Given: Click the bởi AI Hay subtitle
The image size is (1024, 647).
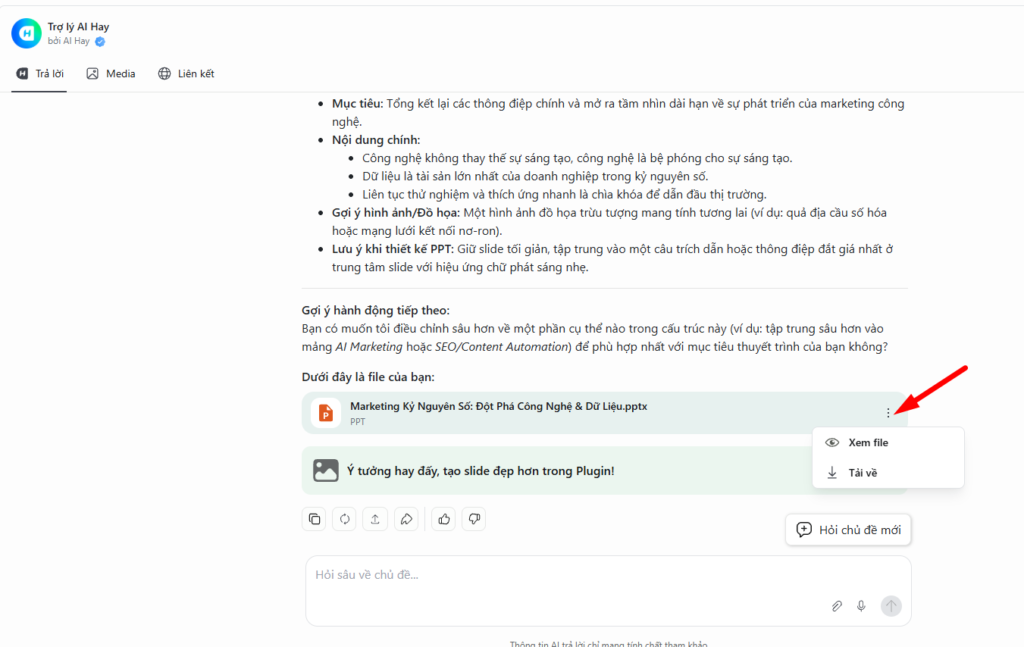Looking at the screenshot, I should [x=69, y=41].
